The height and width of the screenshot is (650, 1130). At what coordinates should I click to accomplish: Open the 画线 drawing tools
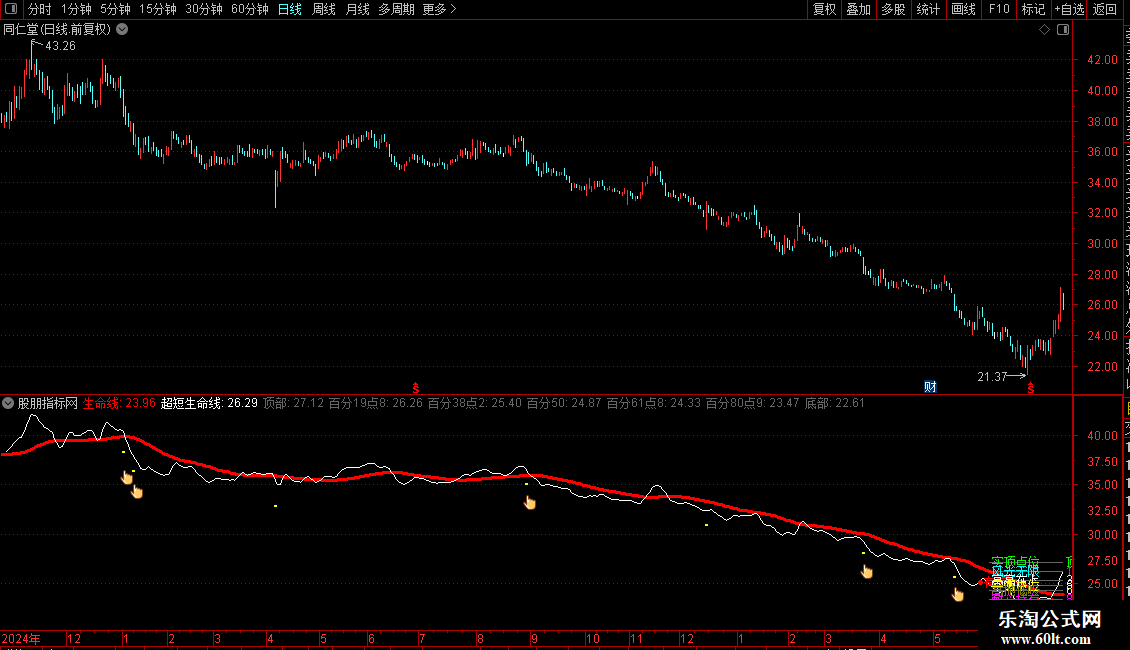point(964,9)
